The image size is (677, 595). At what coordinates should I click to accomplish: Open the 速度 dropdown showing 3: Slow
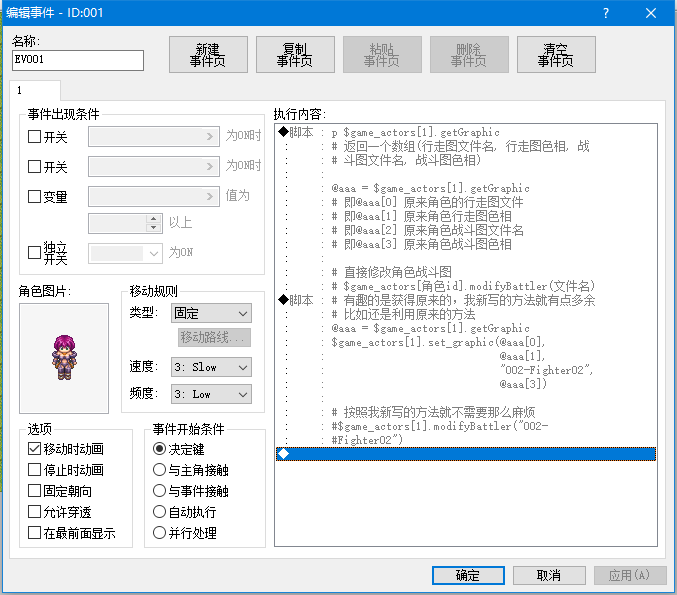pos(212,367)
